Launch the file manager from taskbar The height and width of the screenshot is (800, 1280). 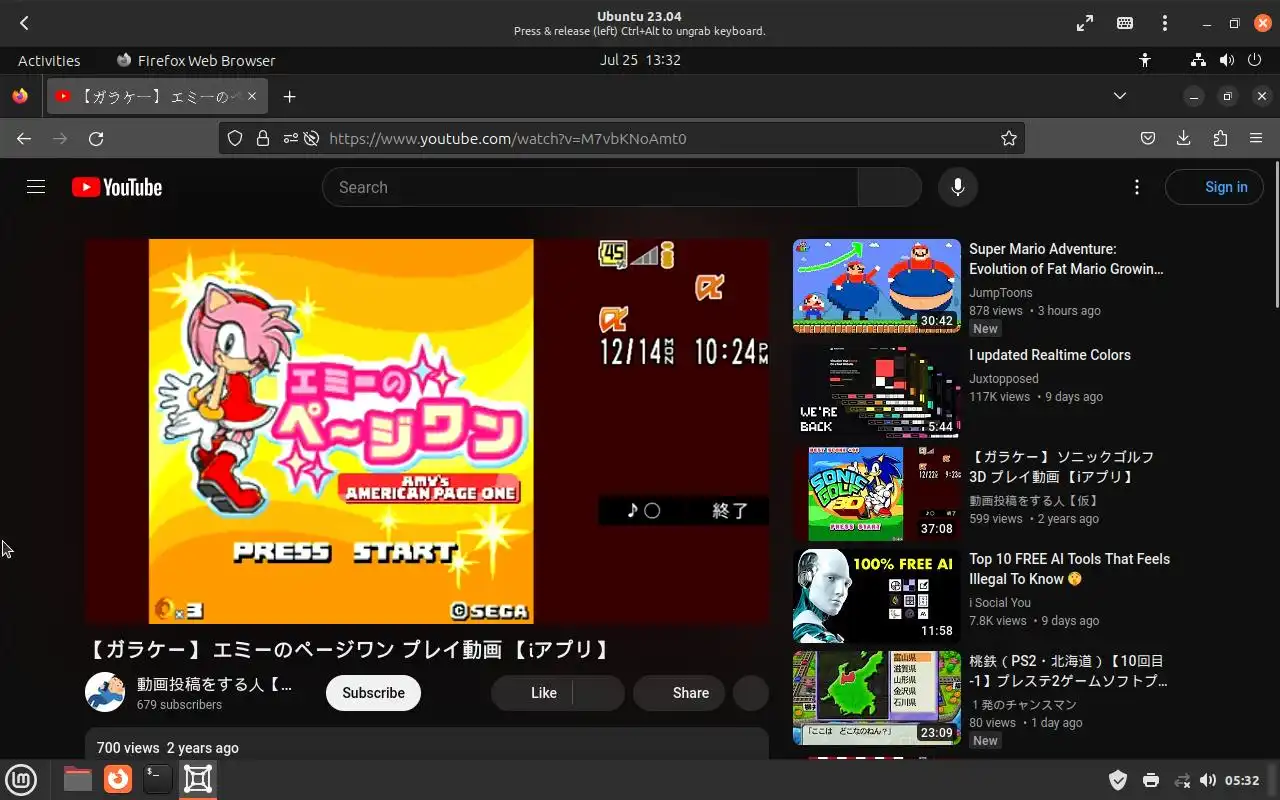pos(78,779)
